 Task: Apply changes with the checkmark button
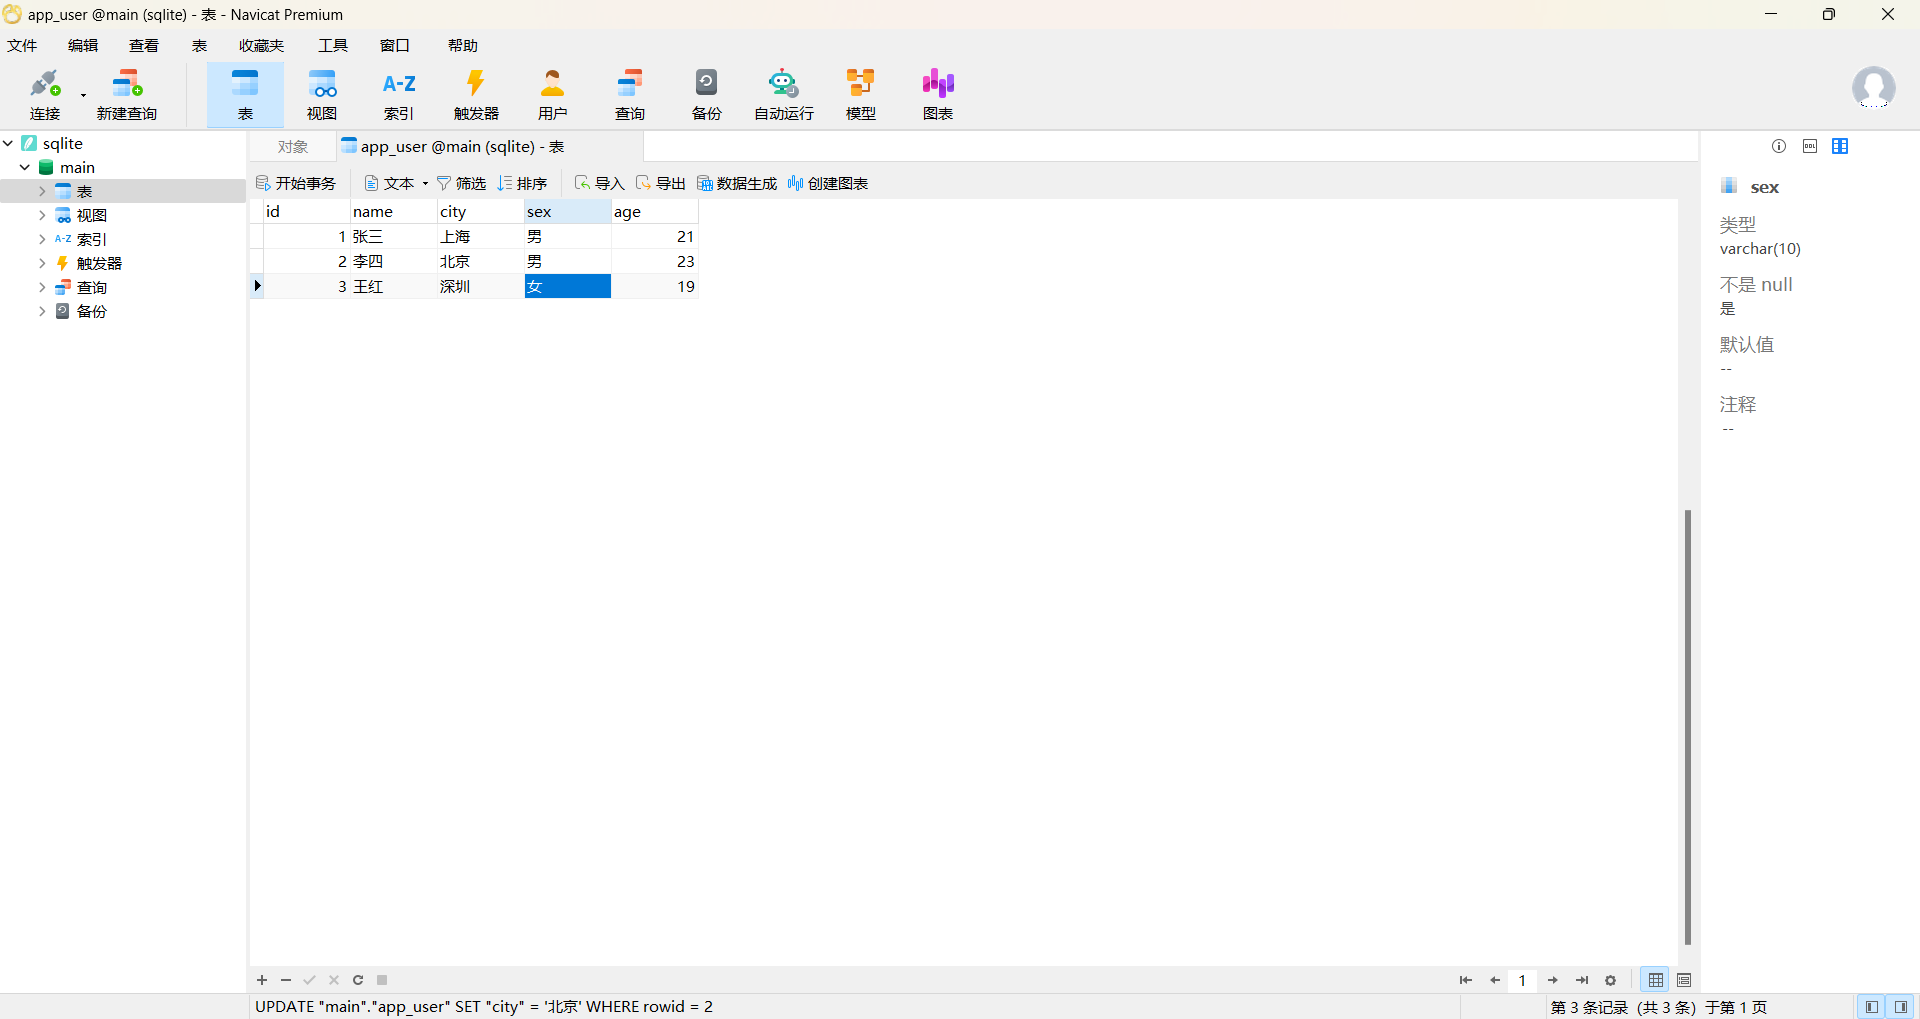pyautogui.click(x=310, y=980)
